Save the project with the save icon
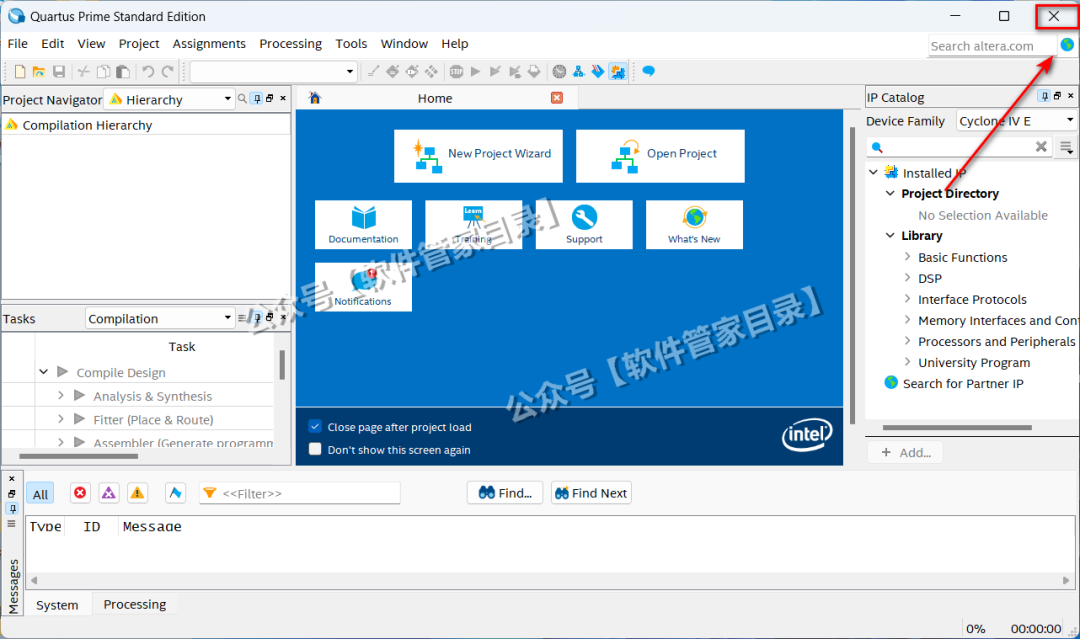This screenshot has width=1080, height=639. click(59, 71)
